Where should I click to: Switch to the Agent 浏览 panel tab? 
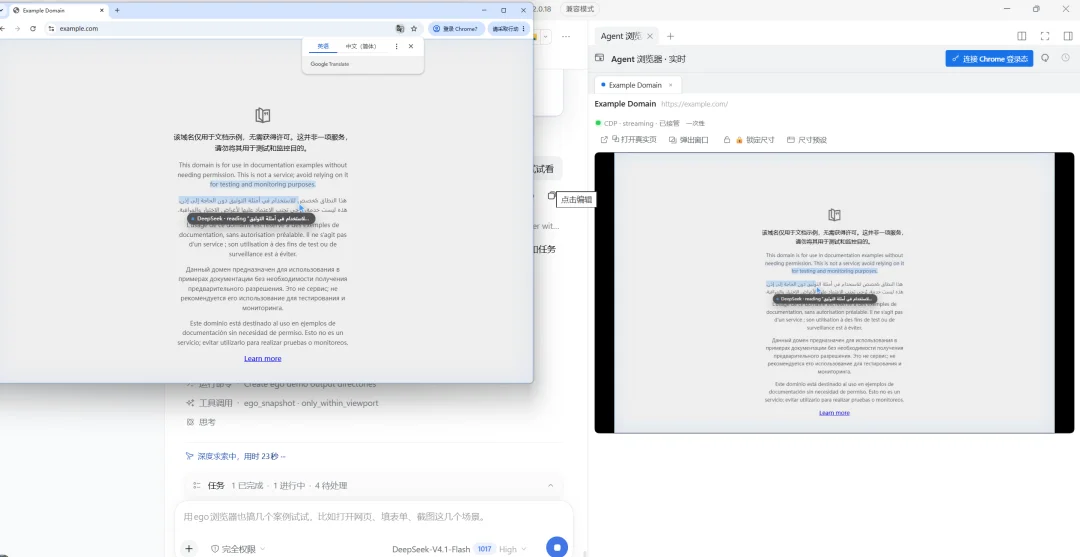tap(621, 36)
